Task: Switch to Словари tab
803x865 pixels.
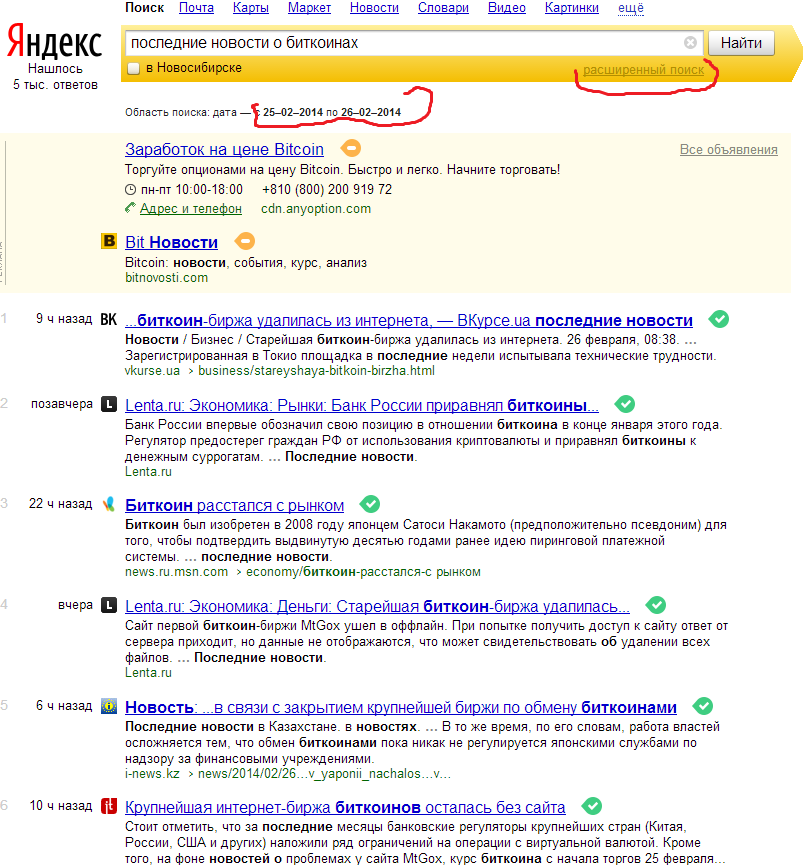Action: (443, 8)
